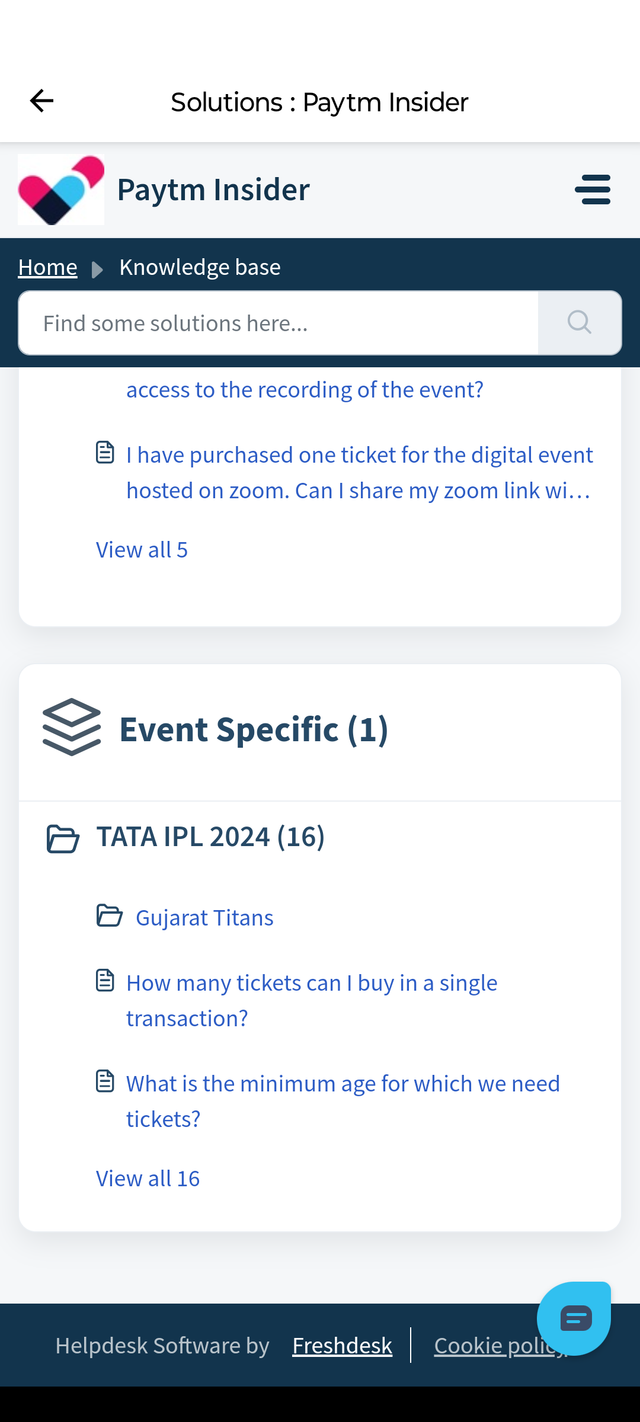The width and height of the screenshot is (640, 1422).
Task: Open the hamburger menu
Action: (x=593, y=190)
